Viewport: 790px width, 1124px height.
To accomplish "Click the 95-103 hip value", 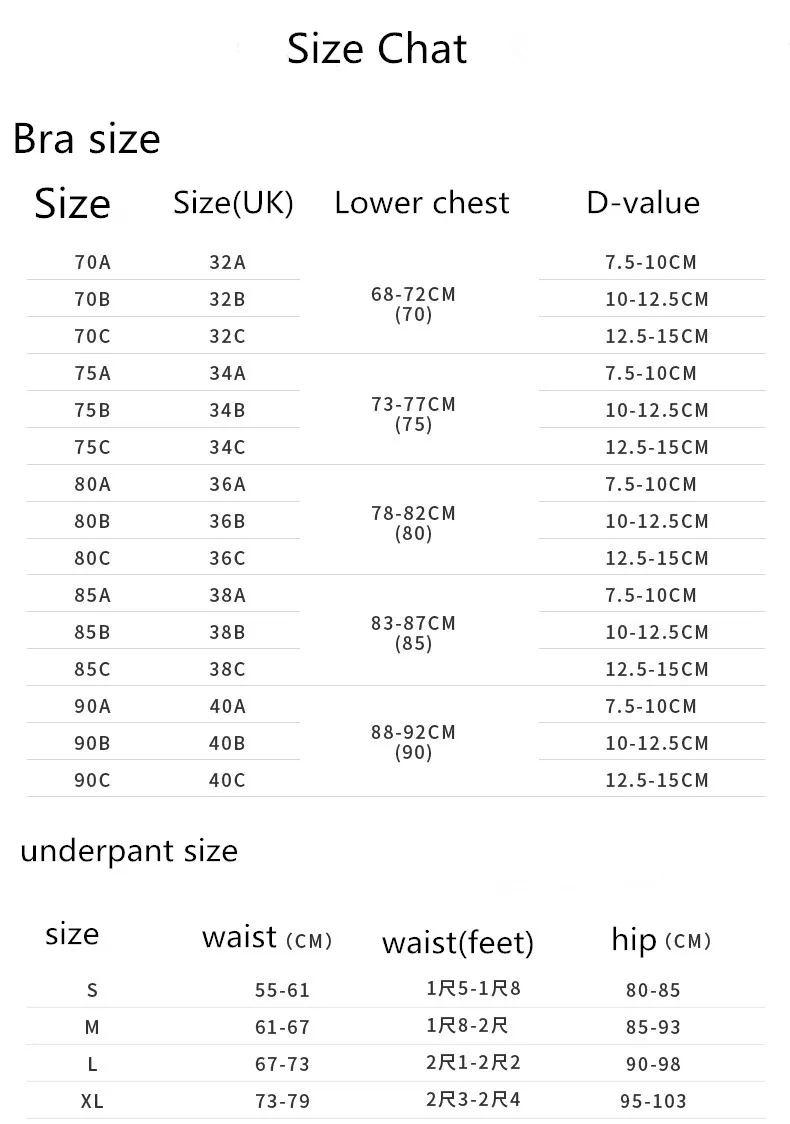I will point(653,1101).
